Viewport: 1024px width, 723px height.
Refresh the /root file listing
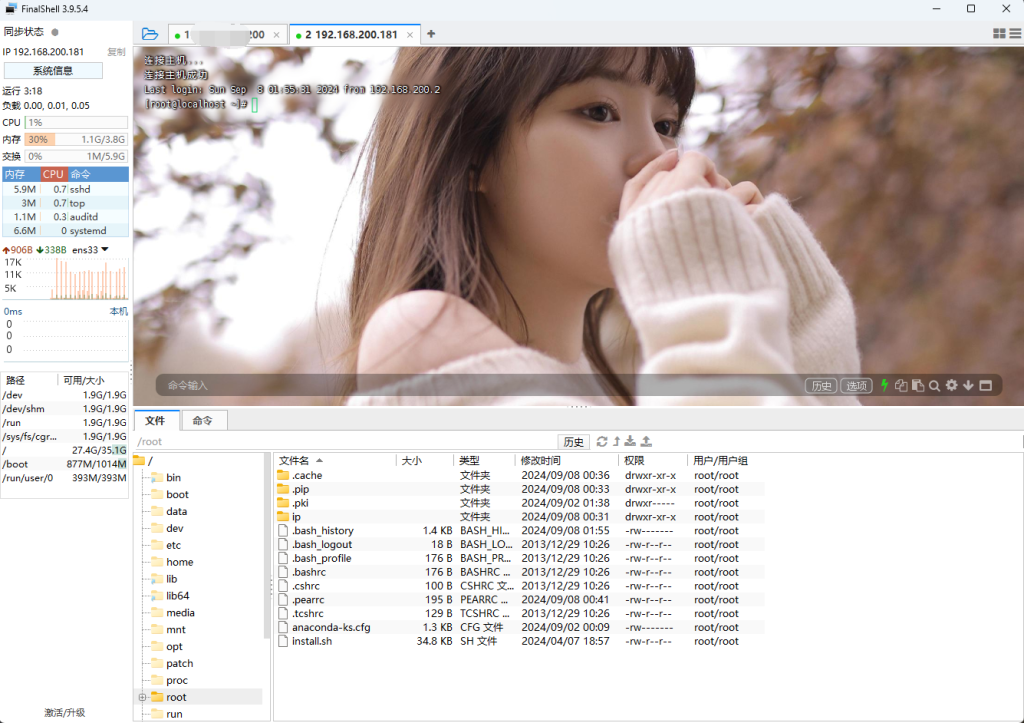pyautogui.click(x=602, y=442)
